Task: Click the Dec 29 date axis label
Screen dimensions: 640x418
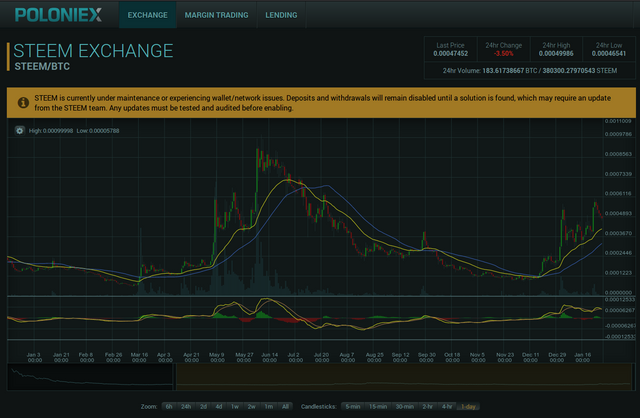Action: tap(557, 357)
